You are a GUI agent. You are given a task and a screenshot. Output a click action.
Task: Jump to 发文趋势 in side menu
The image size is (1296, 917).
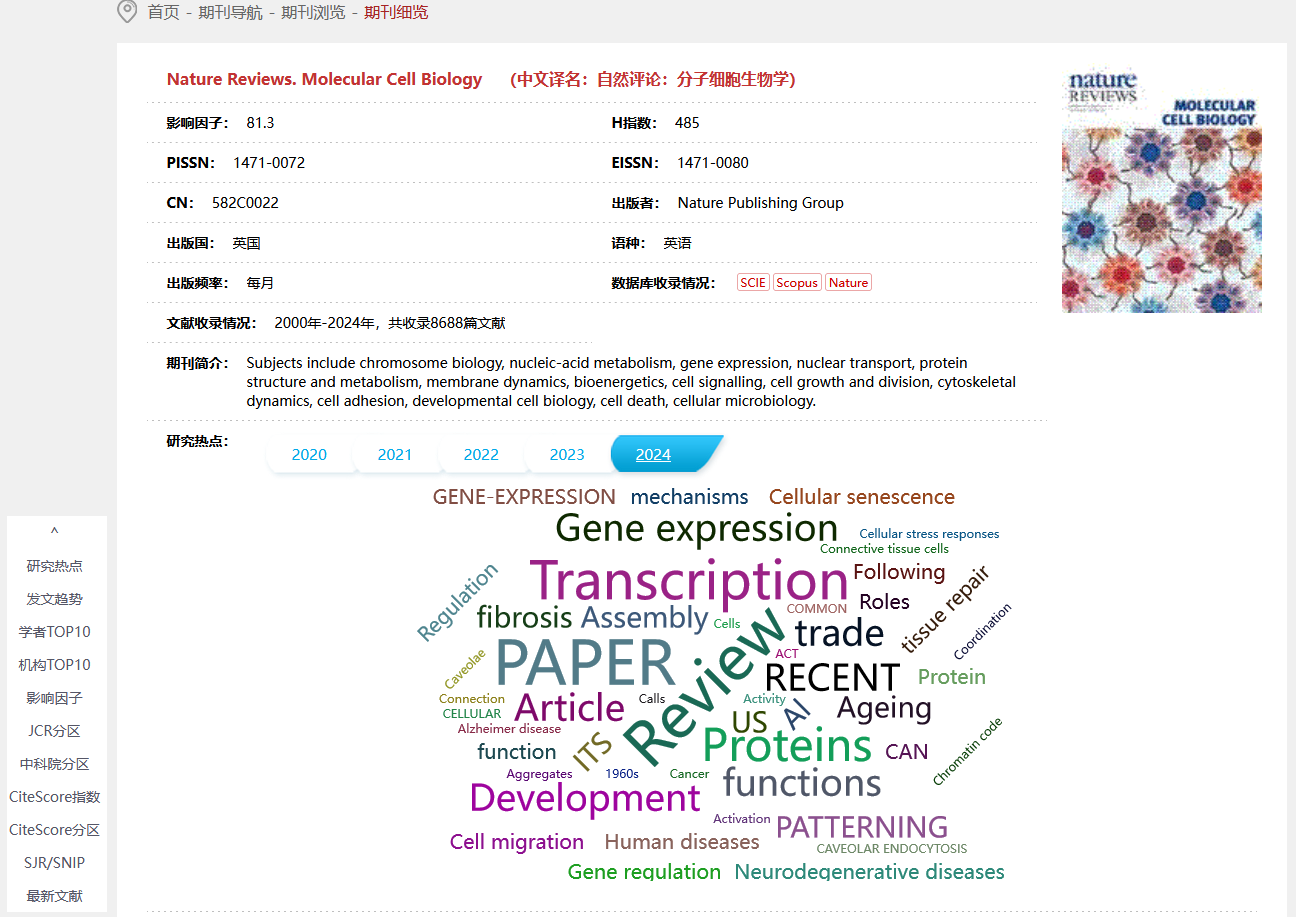[x=55, y=599]
